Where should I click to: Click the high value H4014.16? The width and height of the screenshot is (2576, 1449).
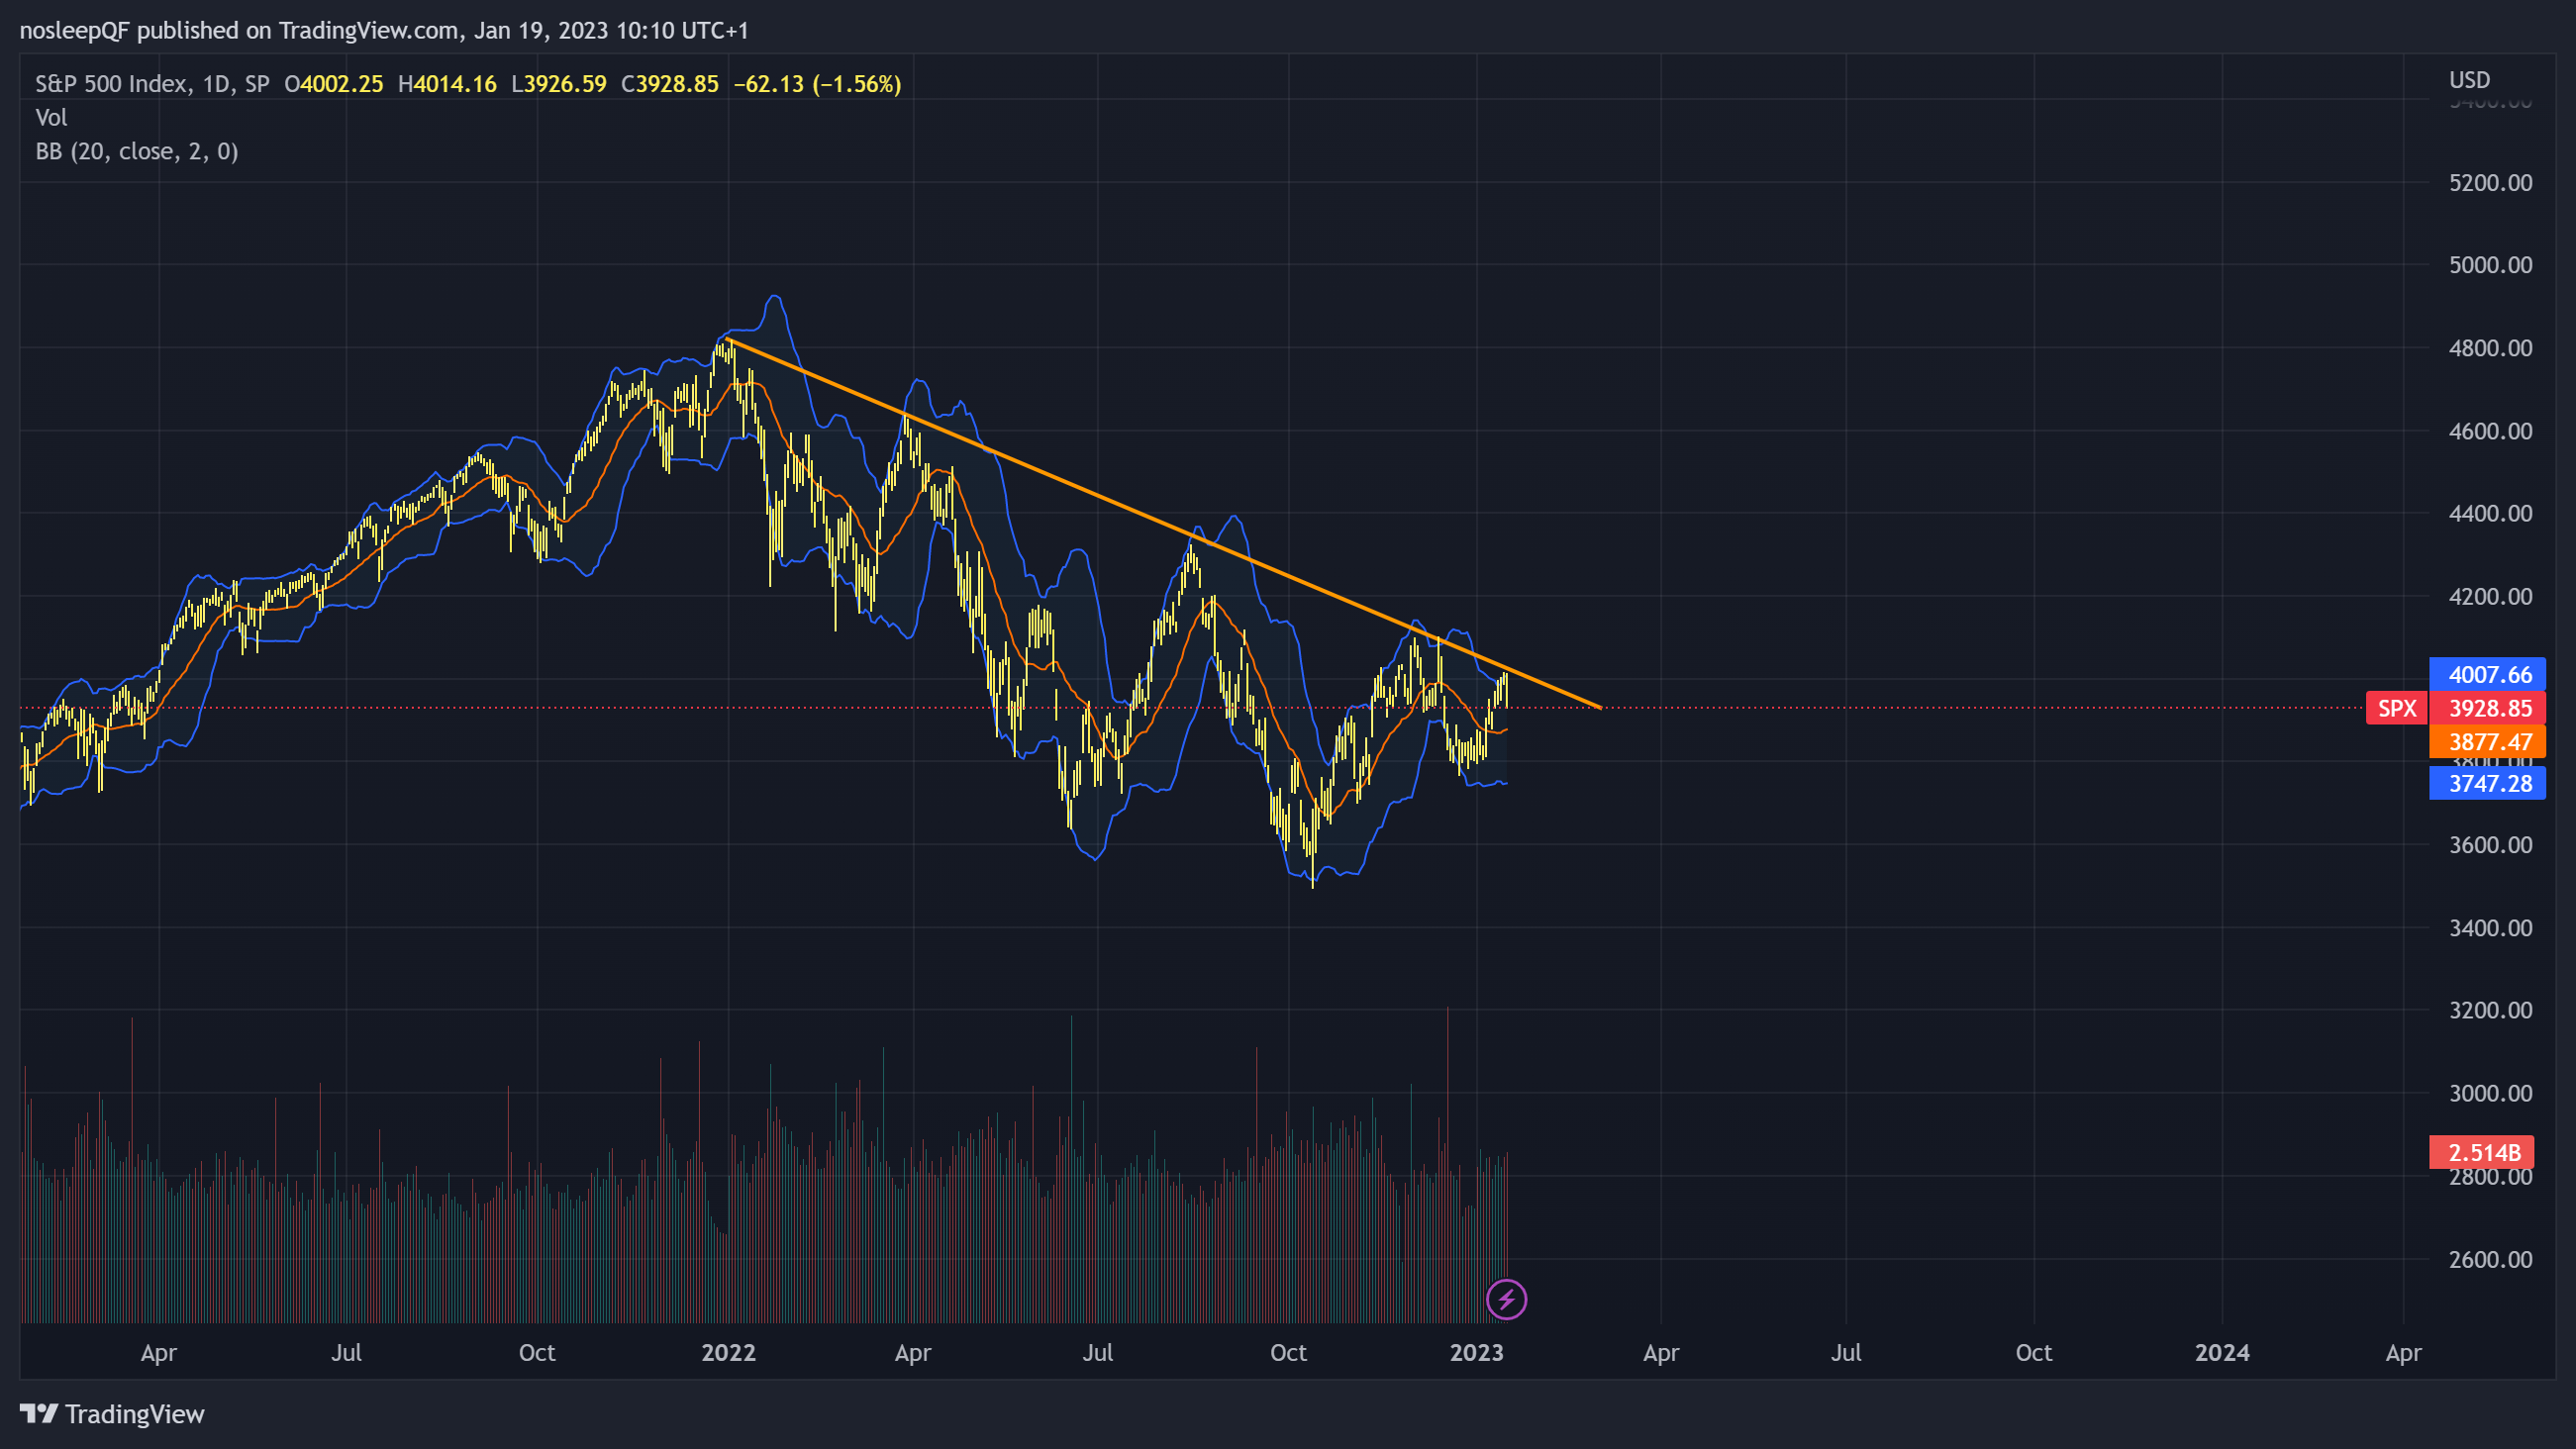[x=447, y=84]
